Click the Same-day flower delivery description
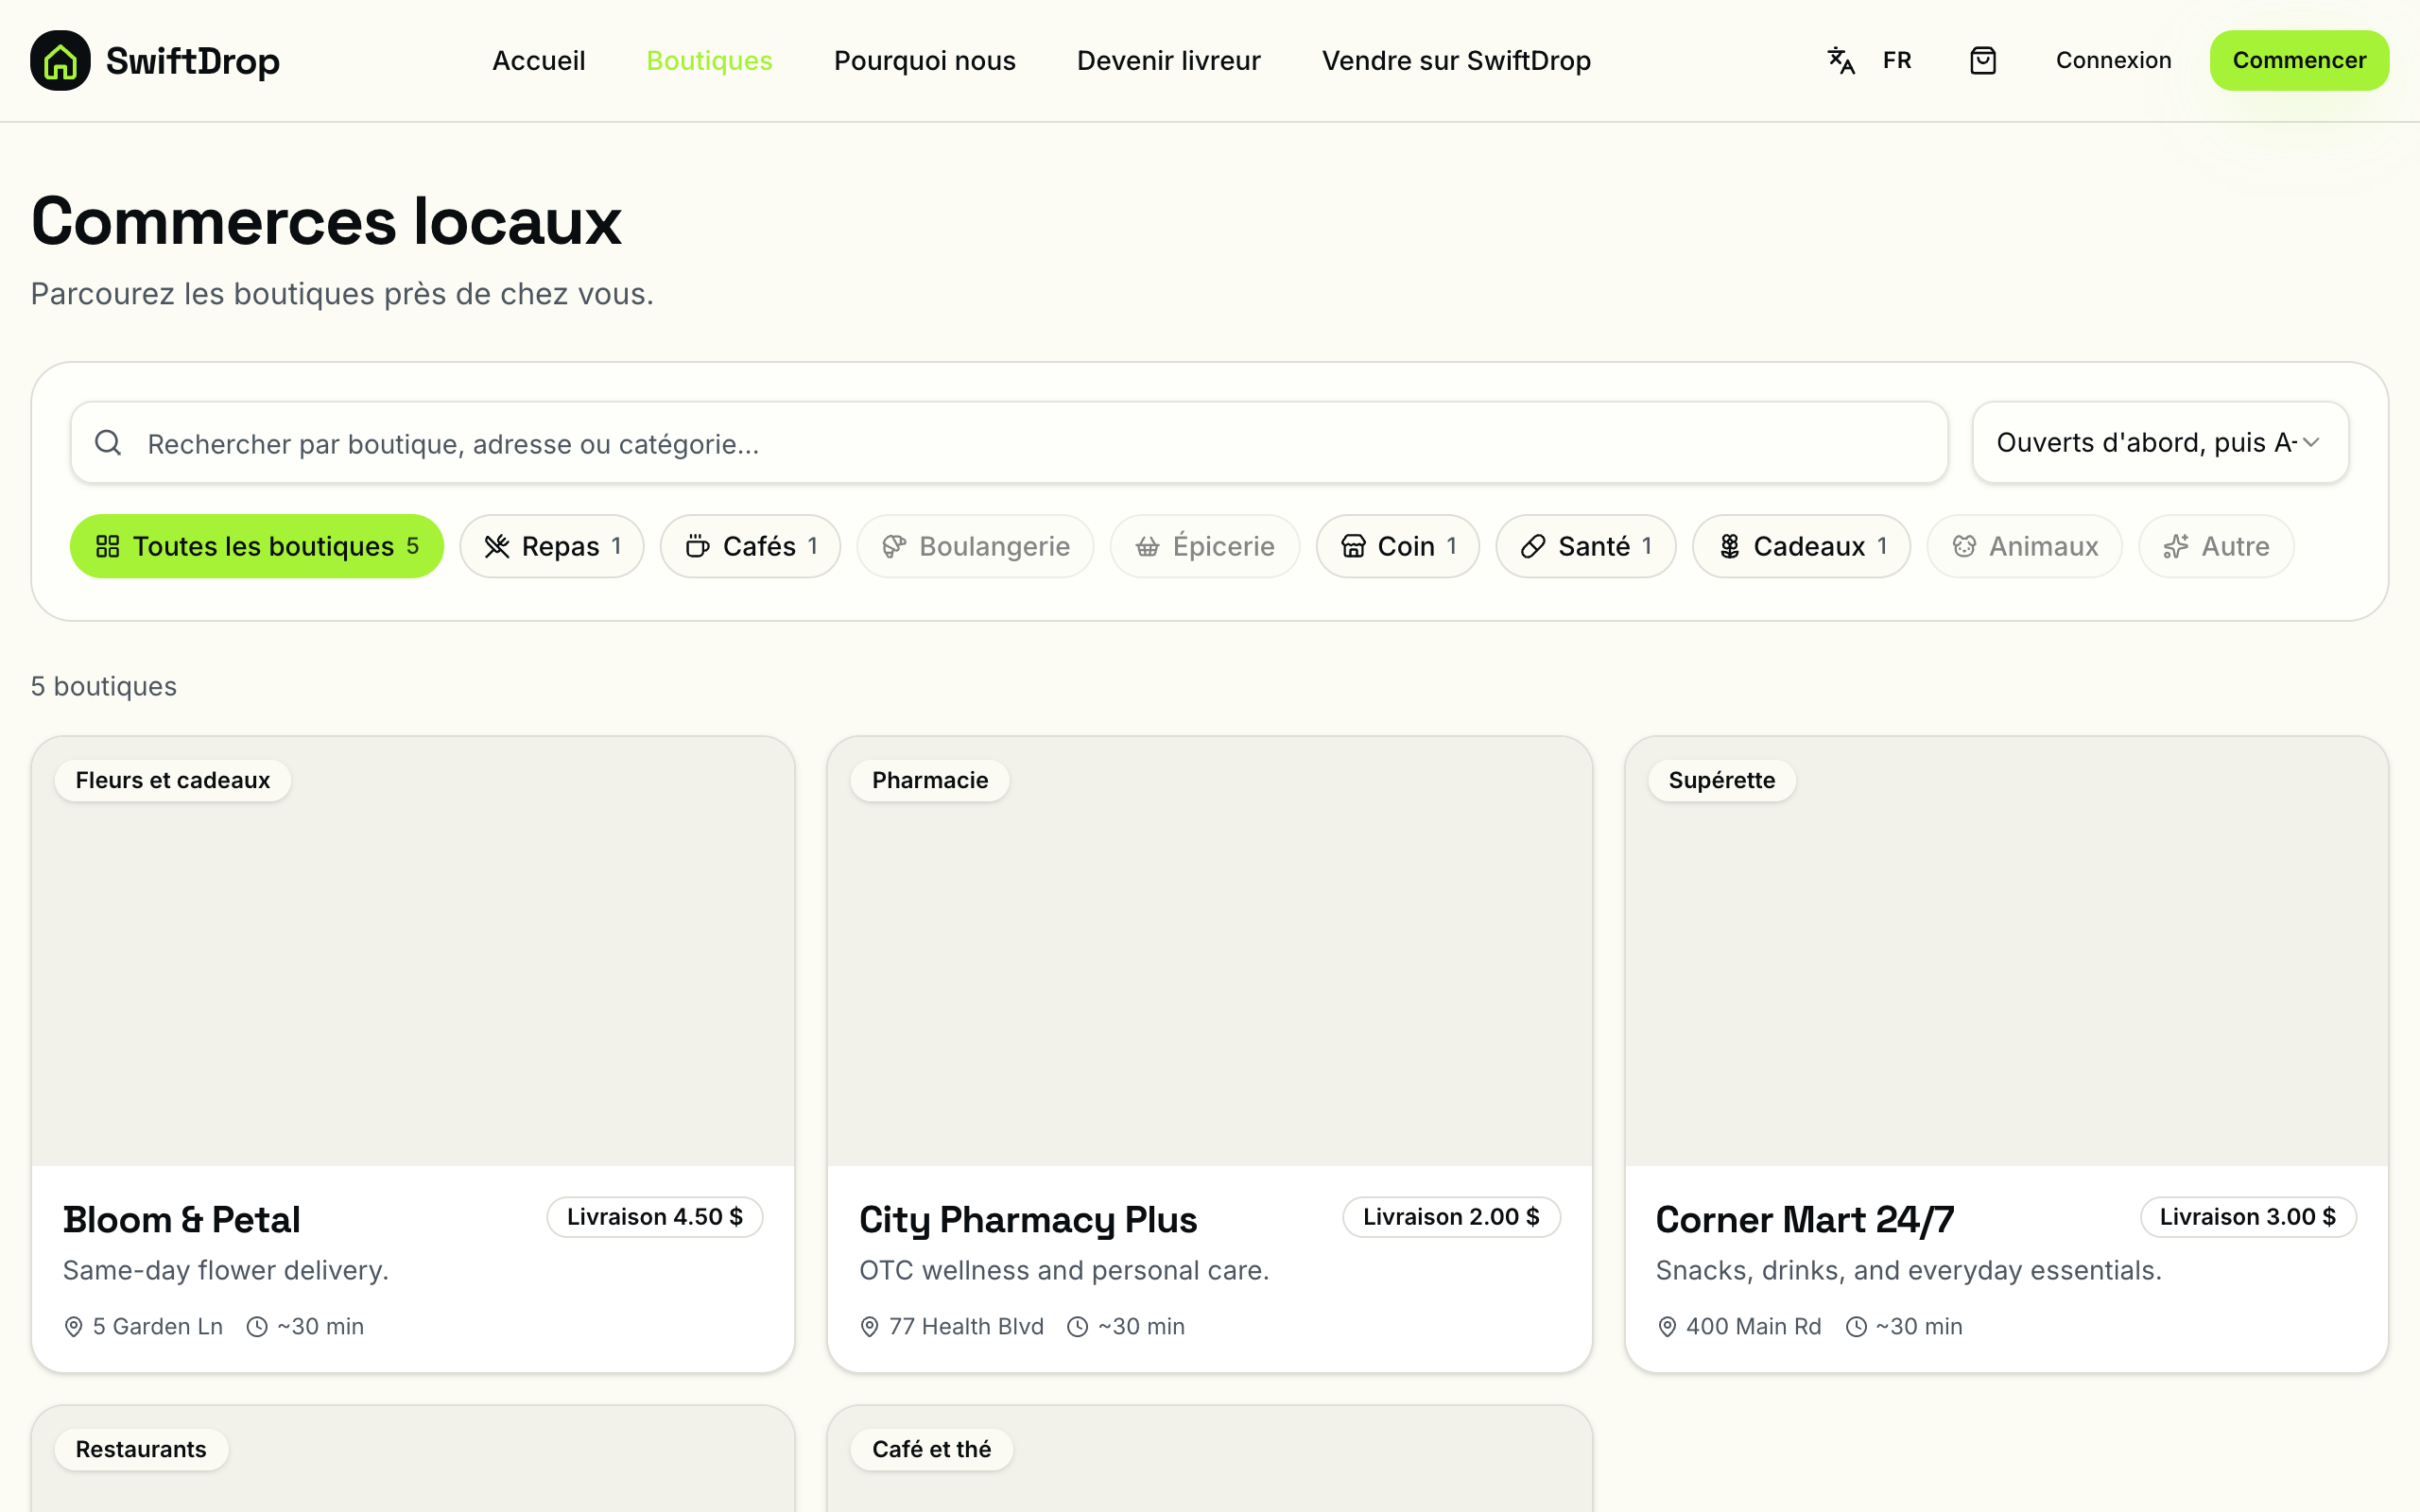The image size is (2420, 1512). [x=225, y=1270]
